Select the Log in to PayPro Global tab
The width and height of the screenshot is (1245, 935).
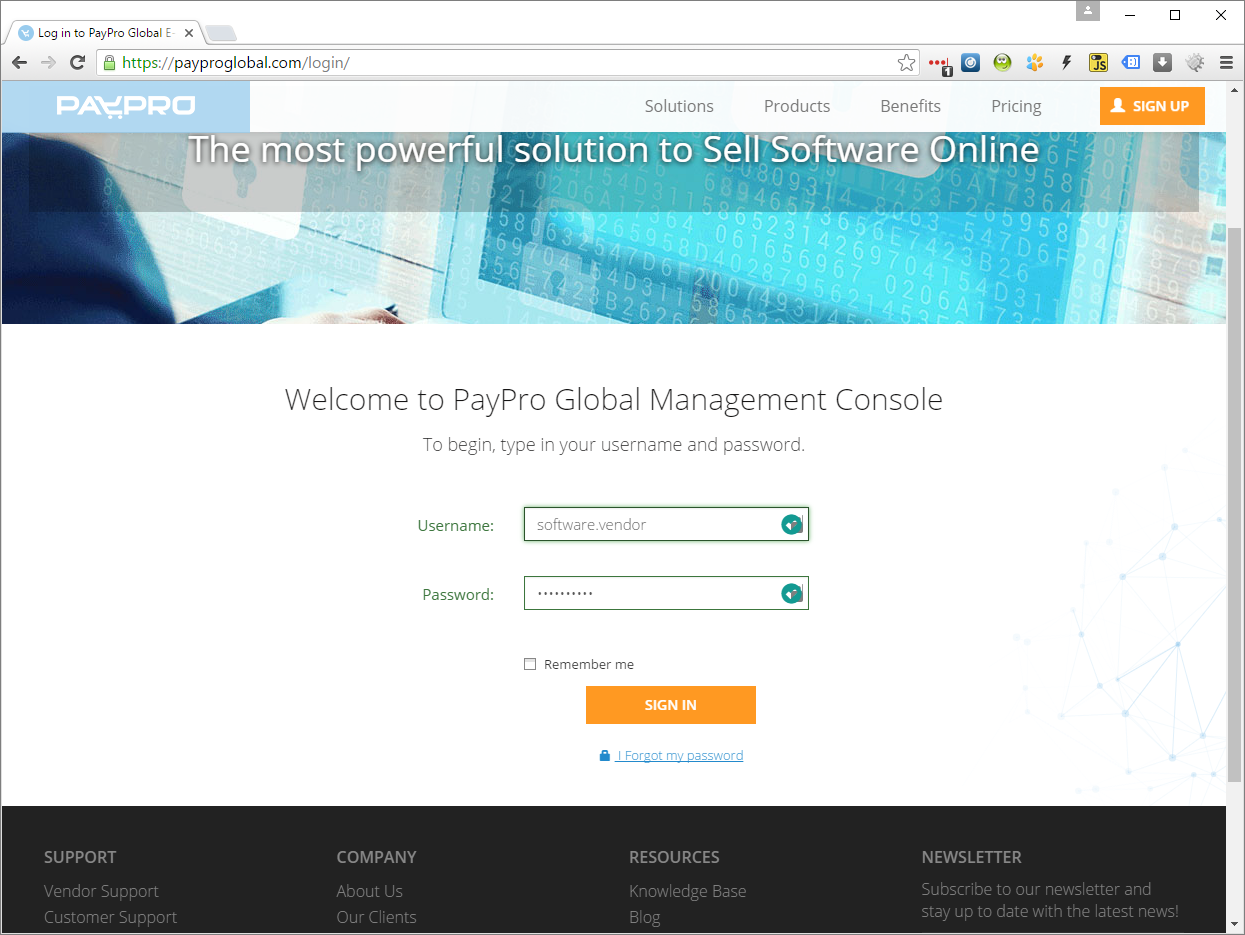tap(105, 33)
